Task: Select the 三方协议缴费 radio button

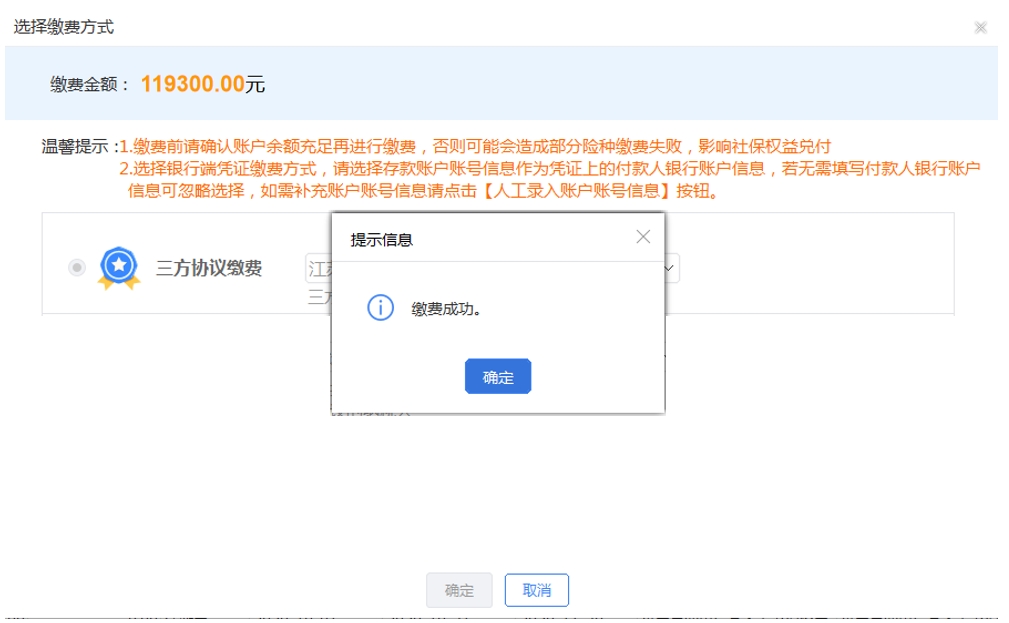Action: coord(77,268)
